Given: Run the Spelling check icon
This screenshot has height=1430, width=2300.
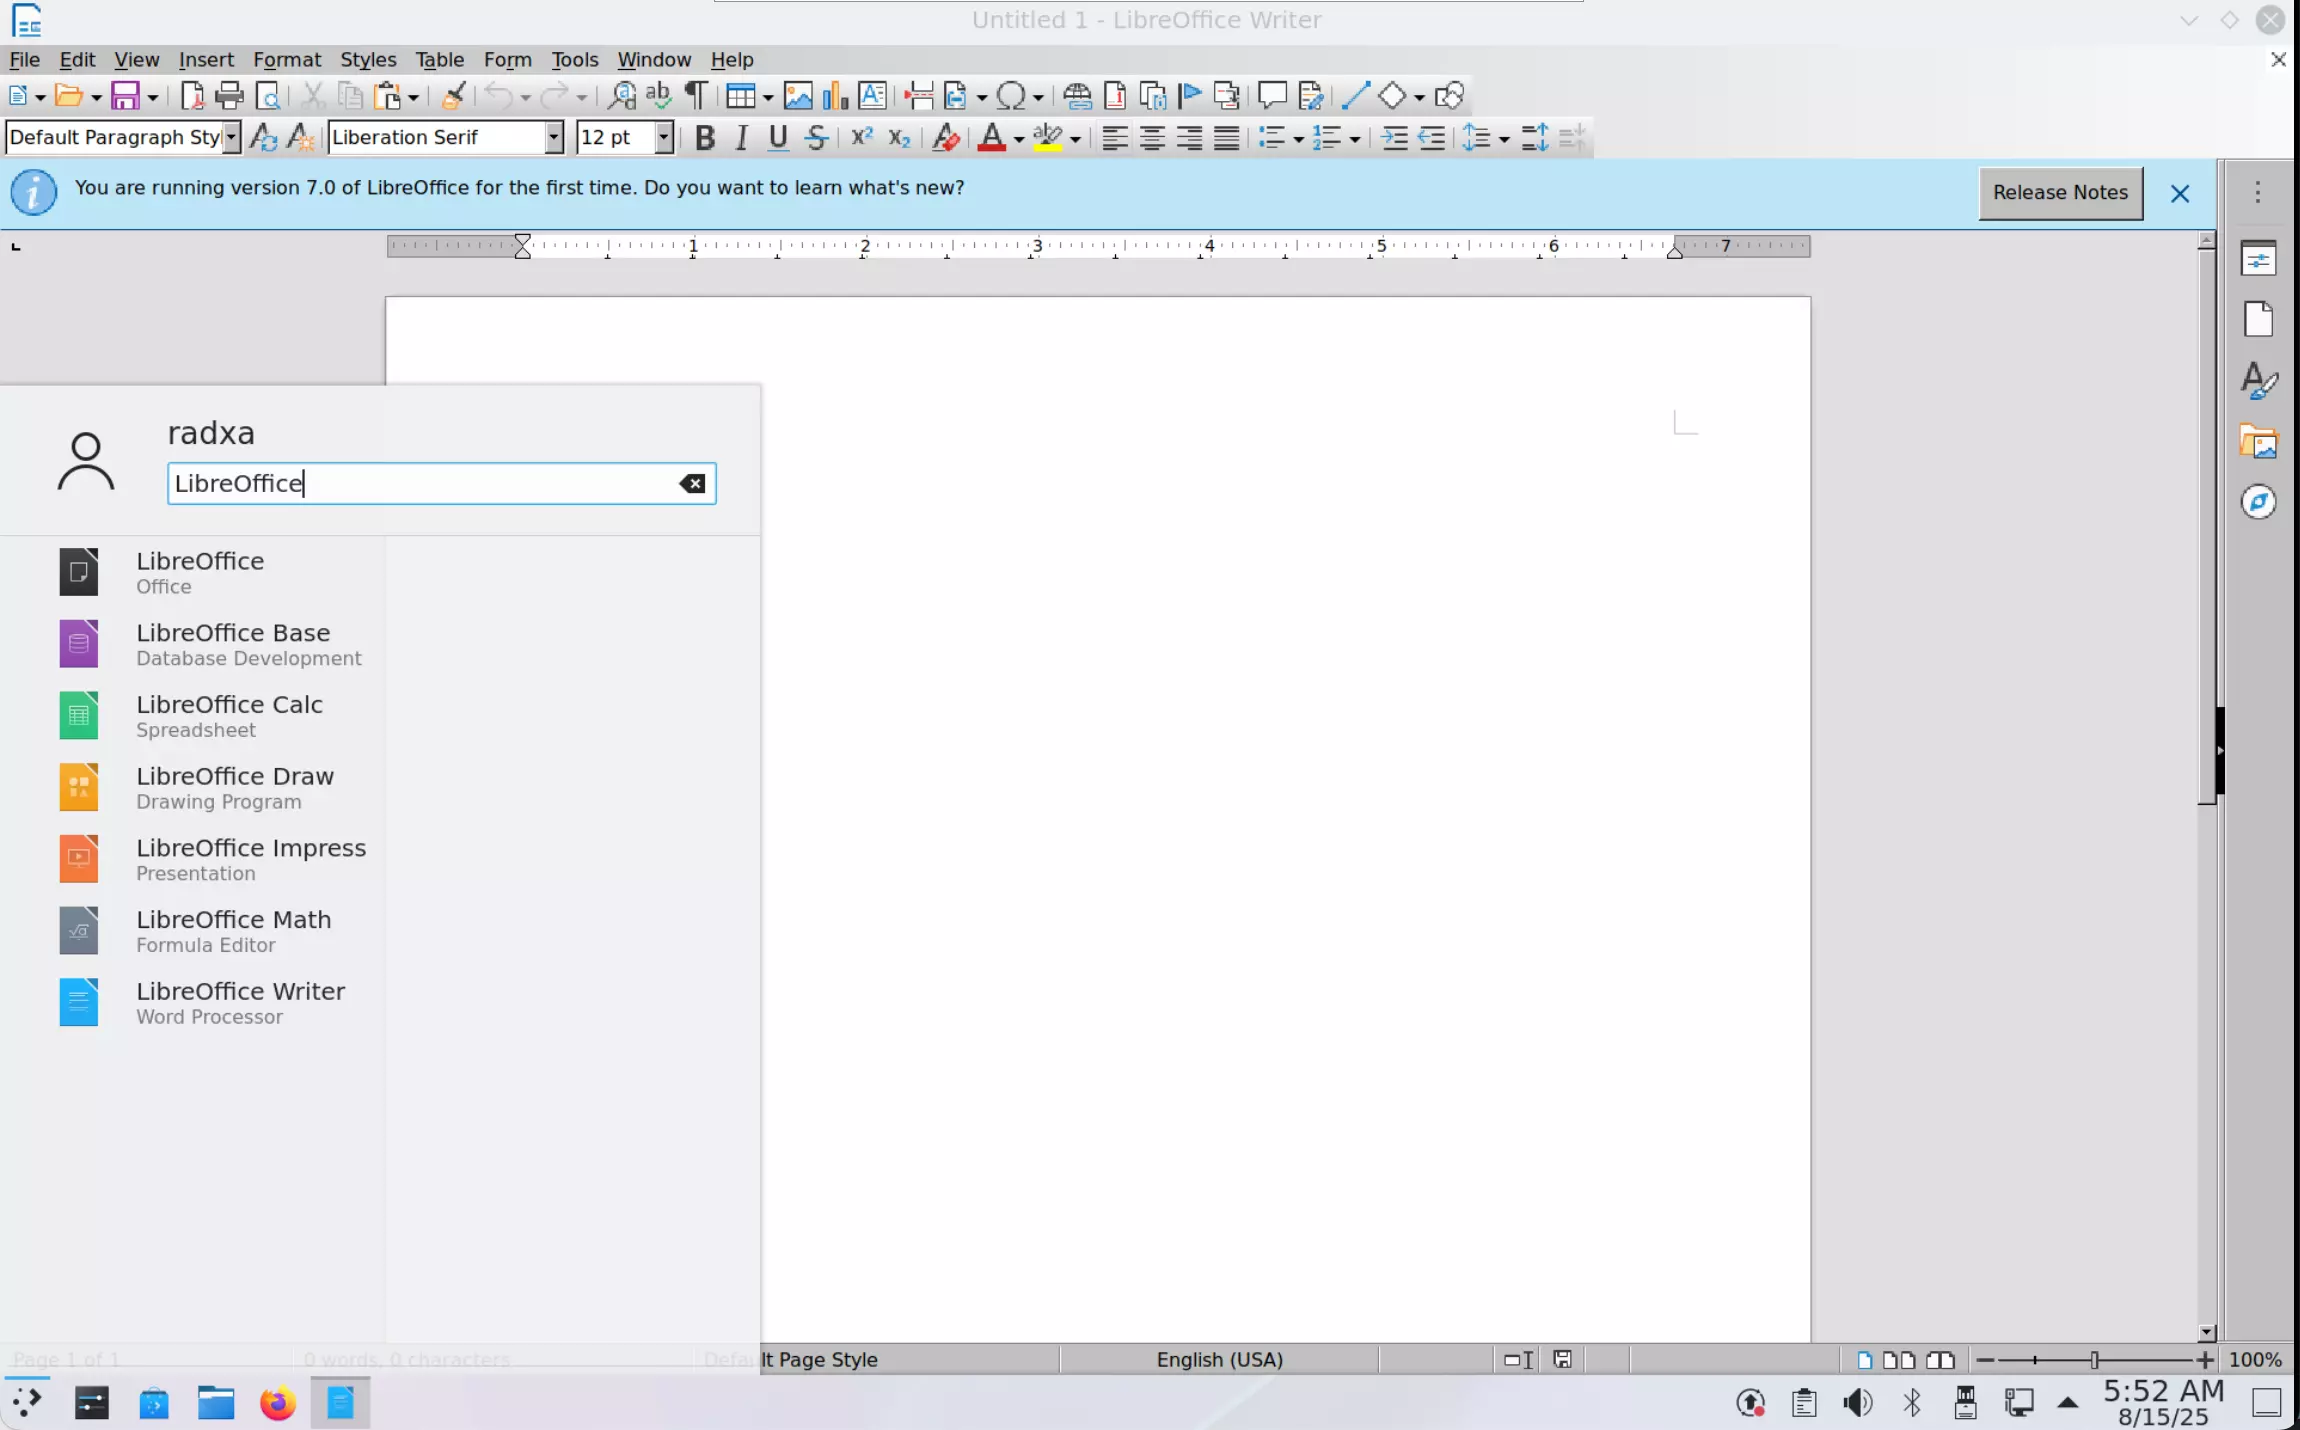Looking at the screenshot, I should pyautogui.click(x=658, y=96).
